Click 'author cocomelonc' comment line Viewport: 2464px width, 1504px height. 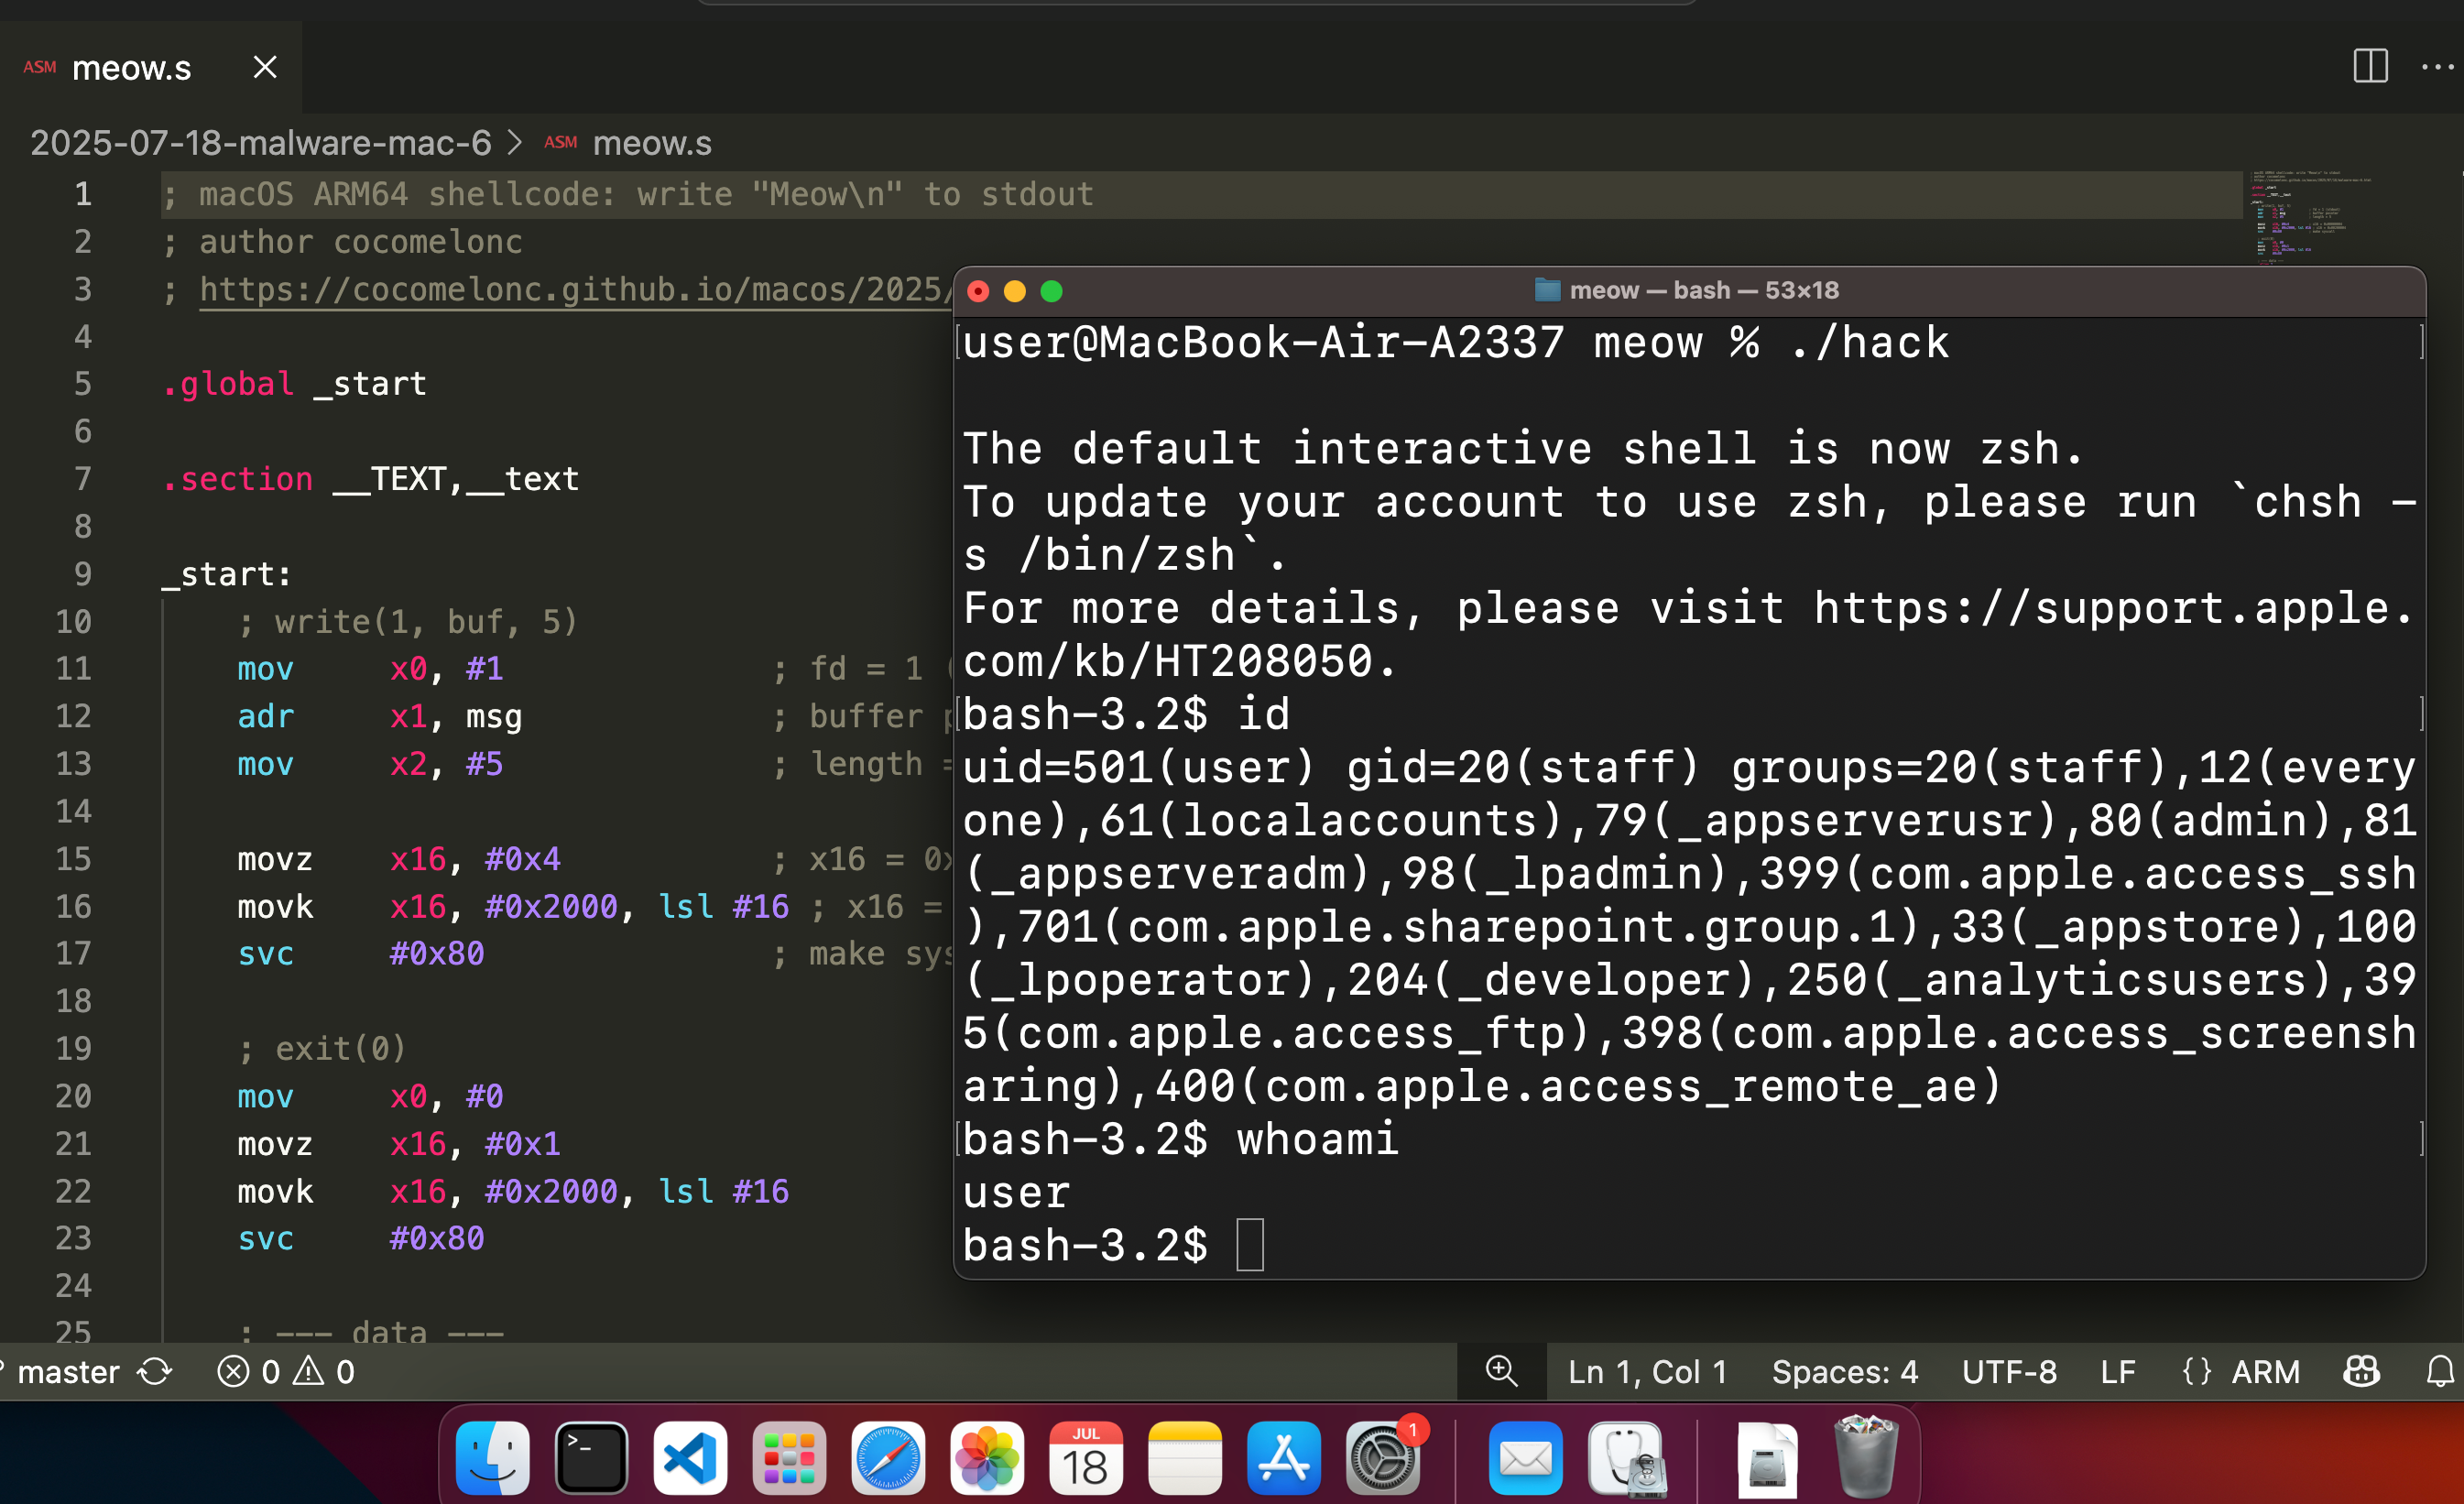click(361, 242)
